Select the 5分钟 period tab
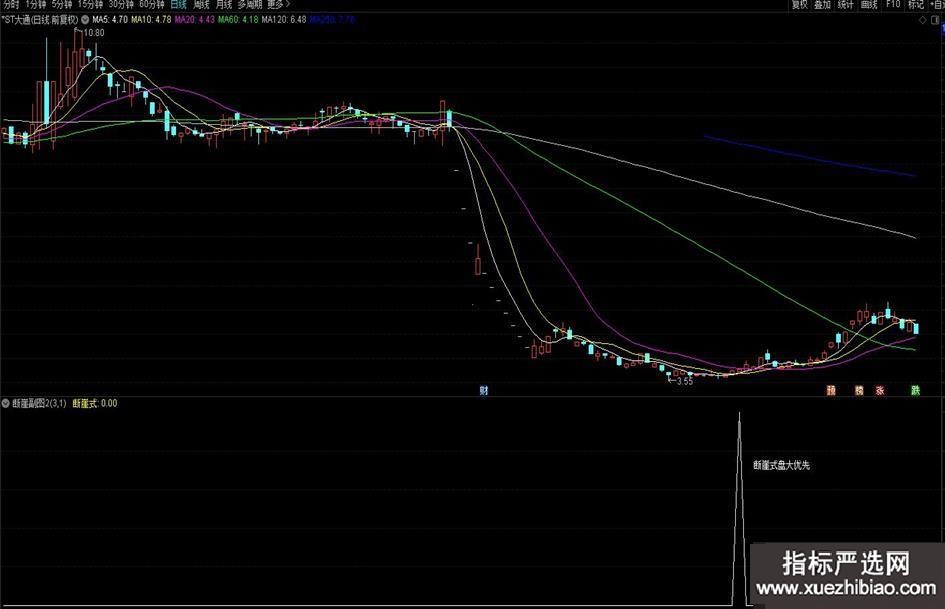The height and width of the screenshot is (609, 945). [x=62, y=4]
